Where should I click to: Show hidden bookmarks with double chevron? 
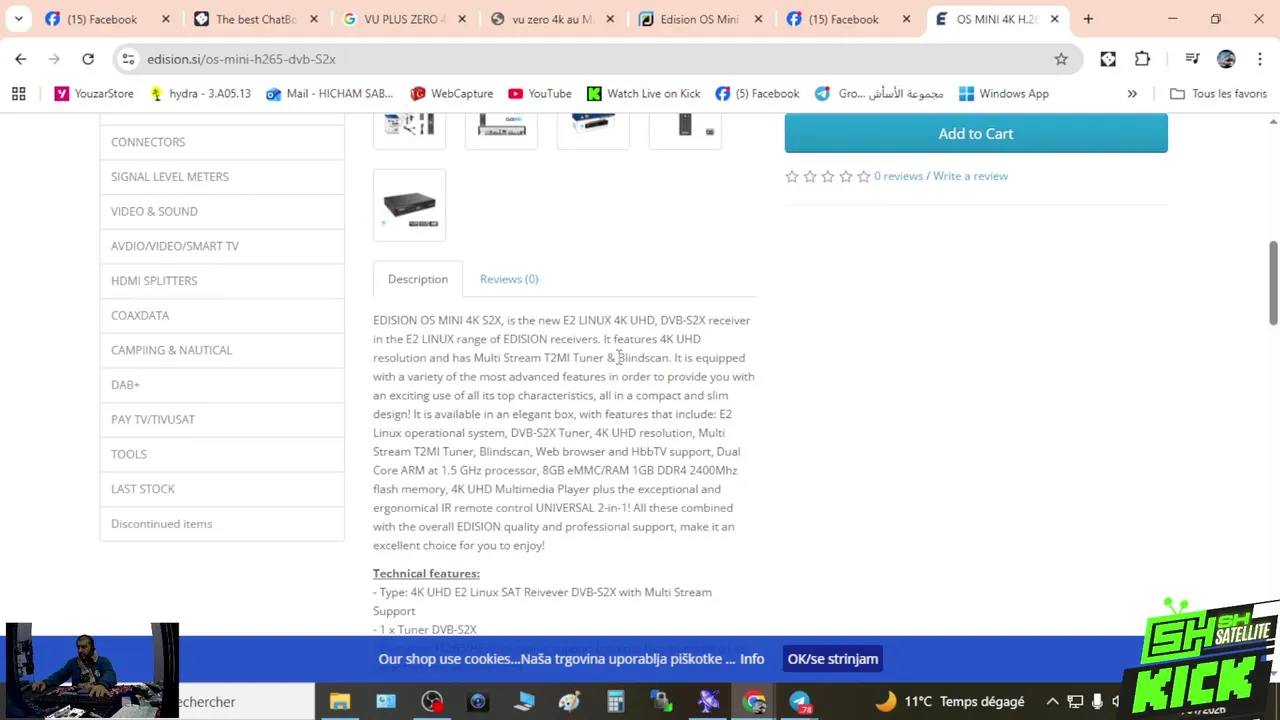coord(1132,94)
